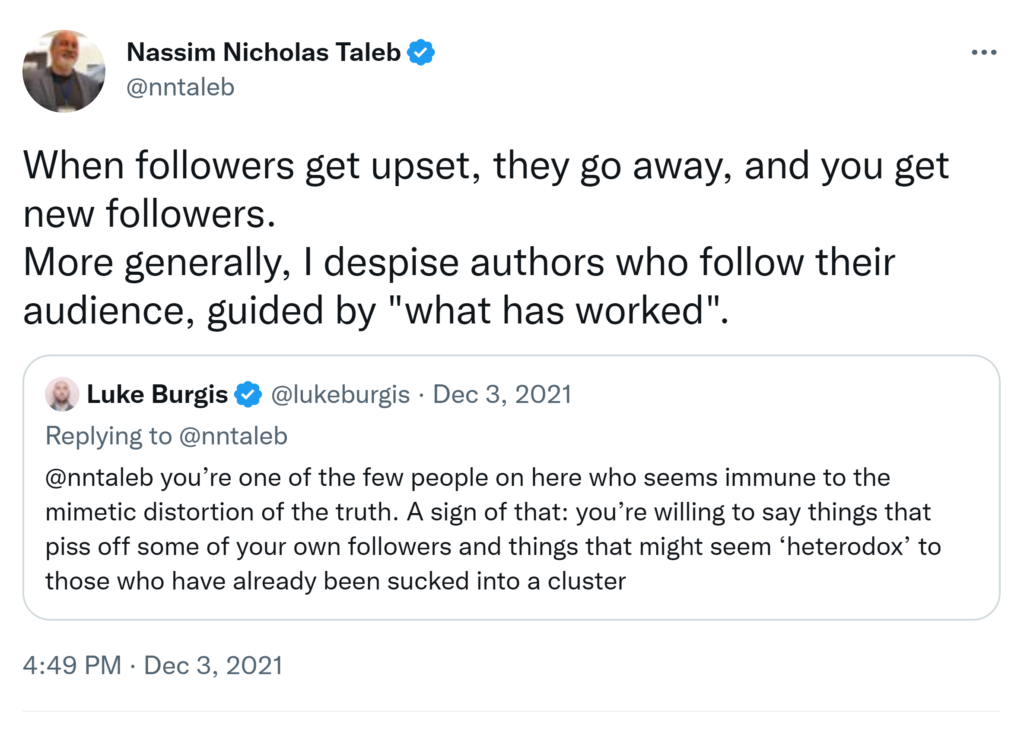Click the "Replying to @nntaleb" line

(167, 435)
